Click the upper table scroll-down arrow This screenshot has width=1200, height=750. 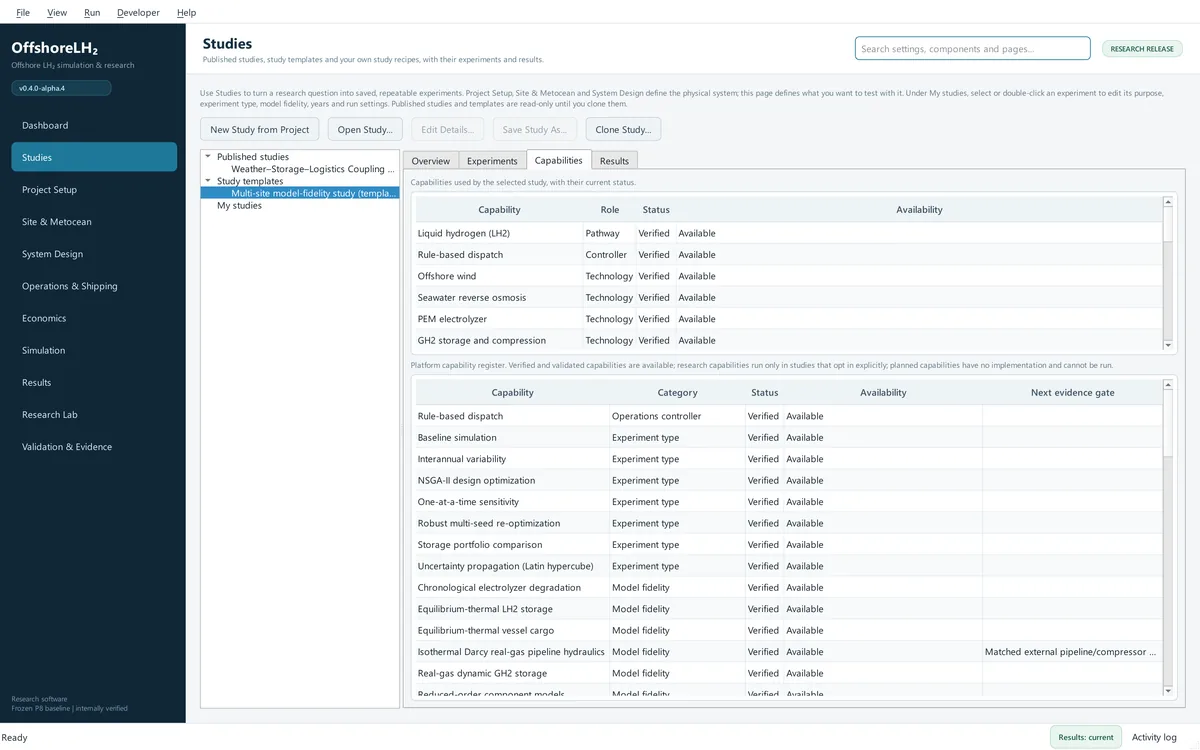click(x=1169, y=344)
